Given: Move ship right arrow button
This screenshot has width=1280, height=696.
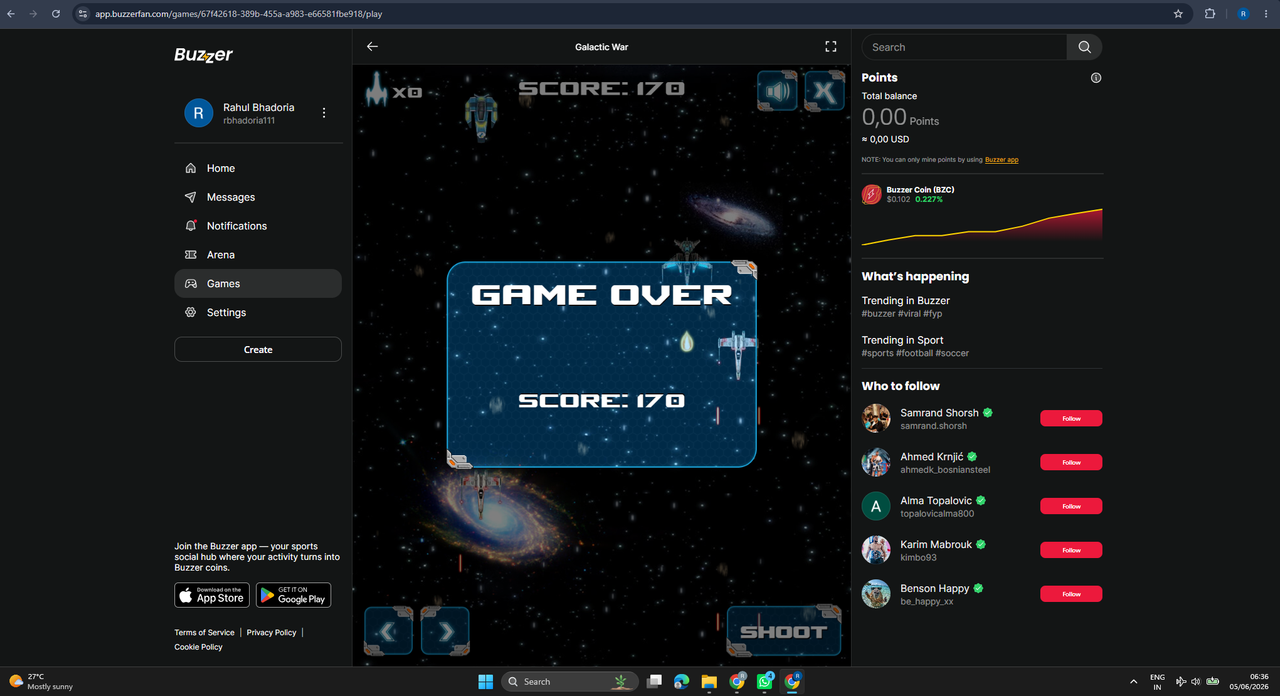Looking at the screenshot, I should [x=445, y=631].
